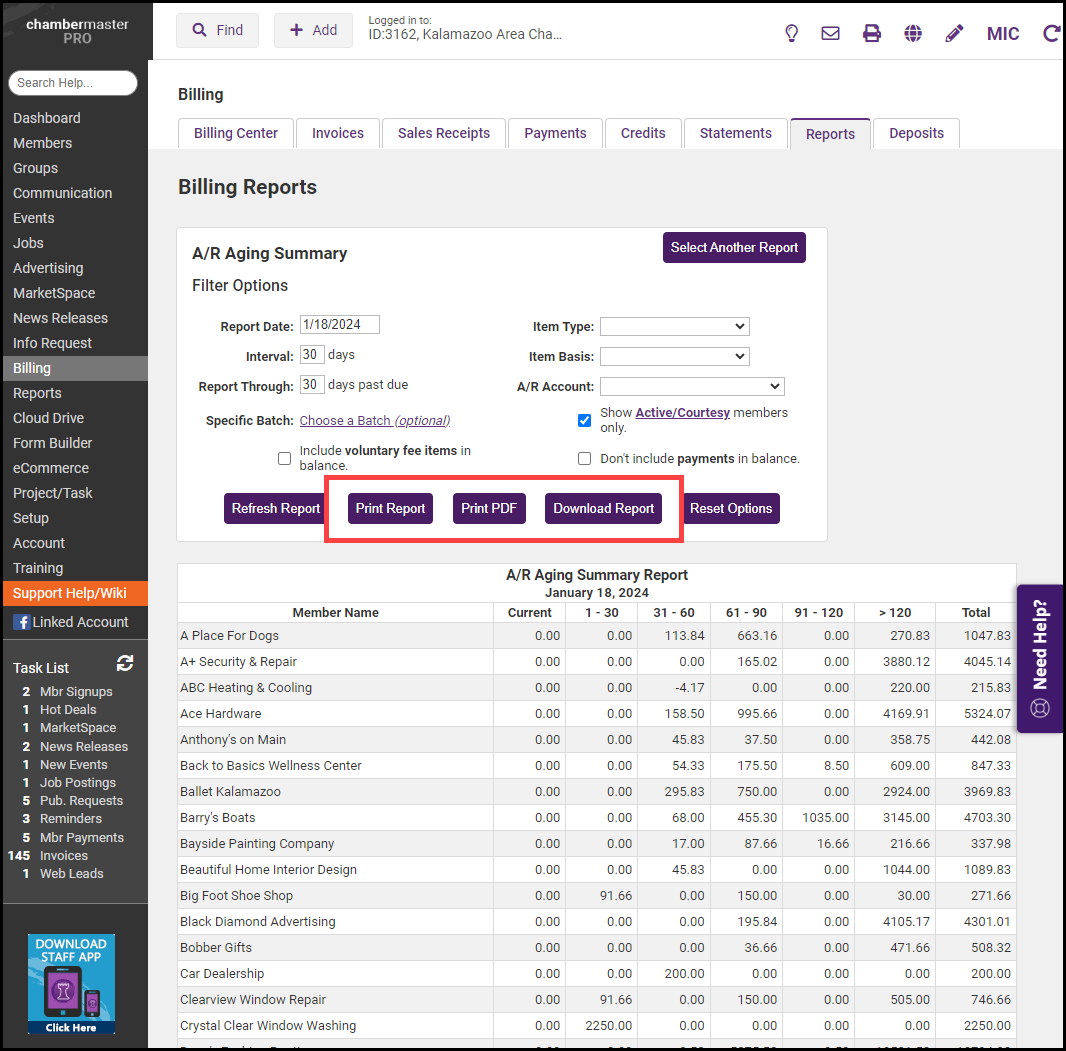Enable include voluntary fee items checkbox
This screenshot has height=1051, width=1066.
click(x=285, y=459)
